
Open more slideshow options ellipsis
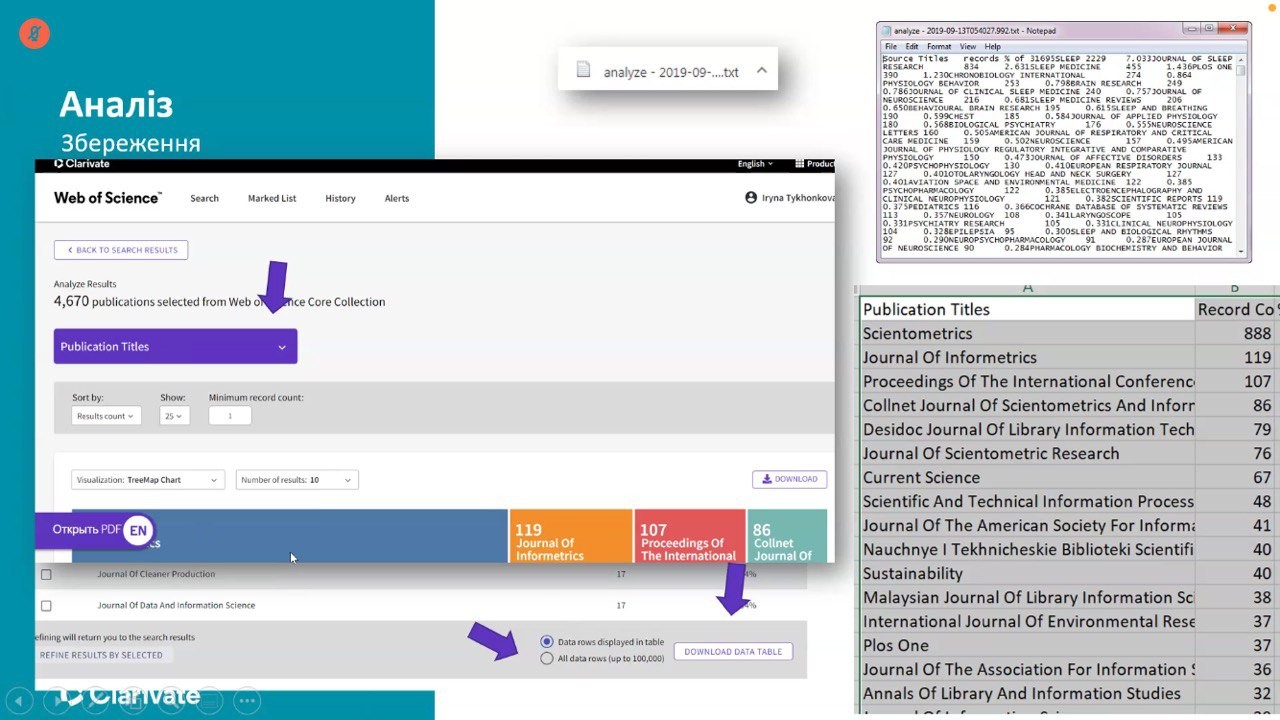tap(247, 701)
